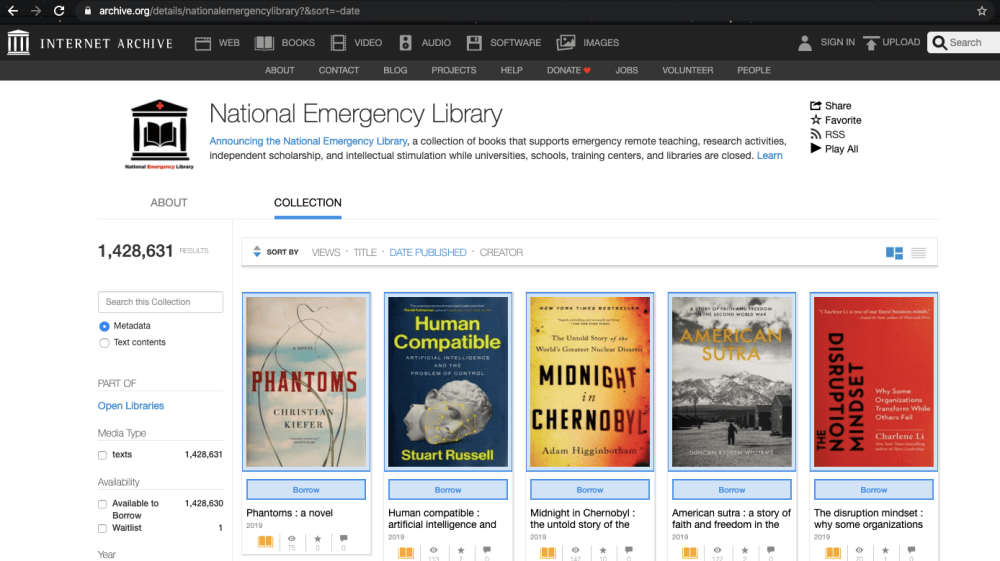Open the VOLUNTEER menu item
This screenshot has width=1000, height=561.
point(688,70)
